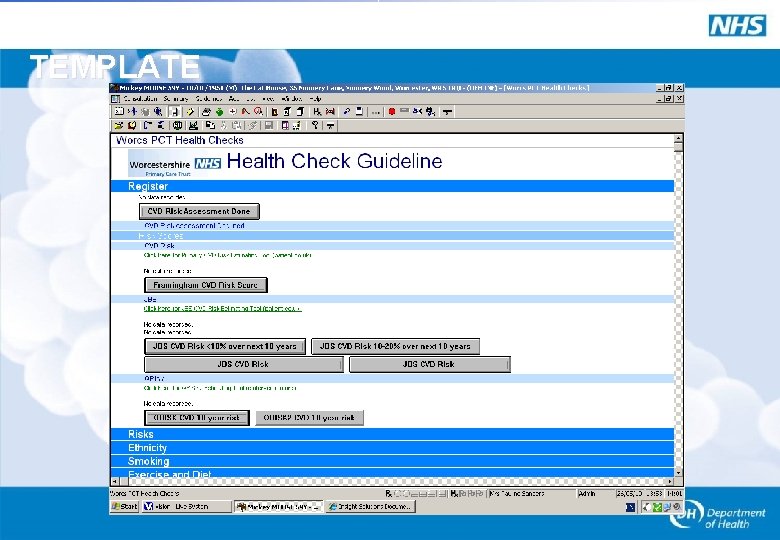This screenshot has height=540, width=780.
Task: Switch to the Vision Live System taskbar item
Action: click(x=187, y=507)
